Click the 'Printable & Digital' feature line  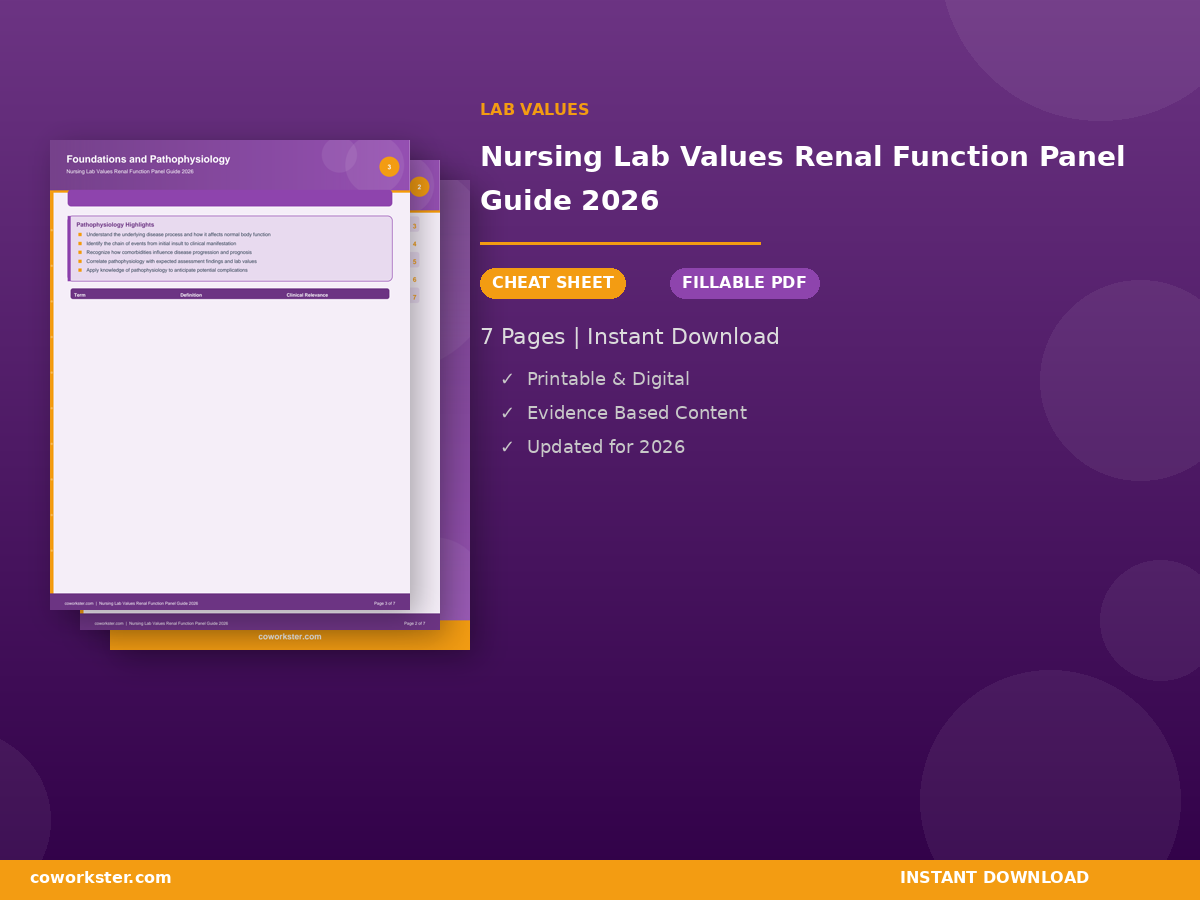(608, 379)
